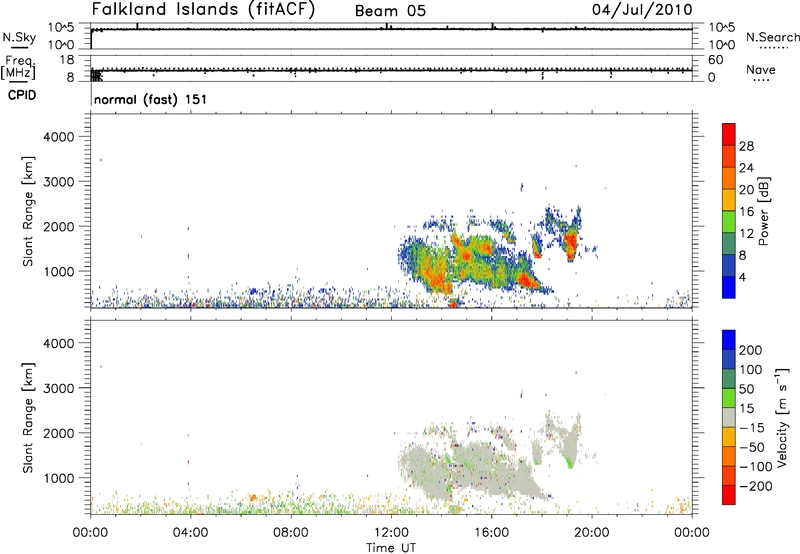Click the grey segment of the velocity colorbar
This screenshot has width=800, height=554.
(x=729, y=417)
